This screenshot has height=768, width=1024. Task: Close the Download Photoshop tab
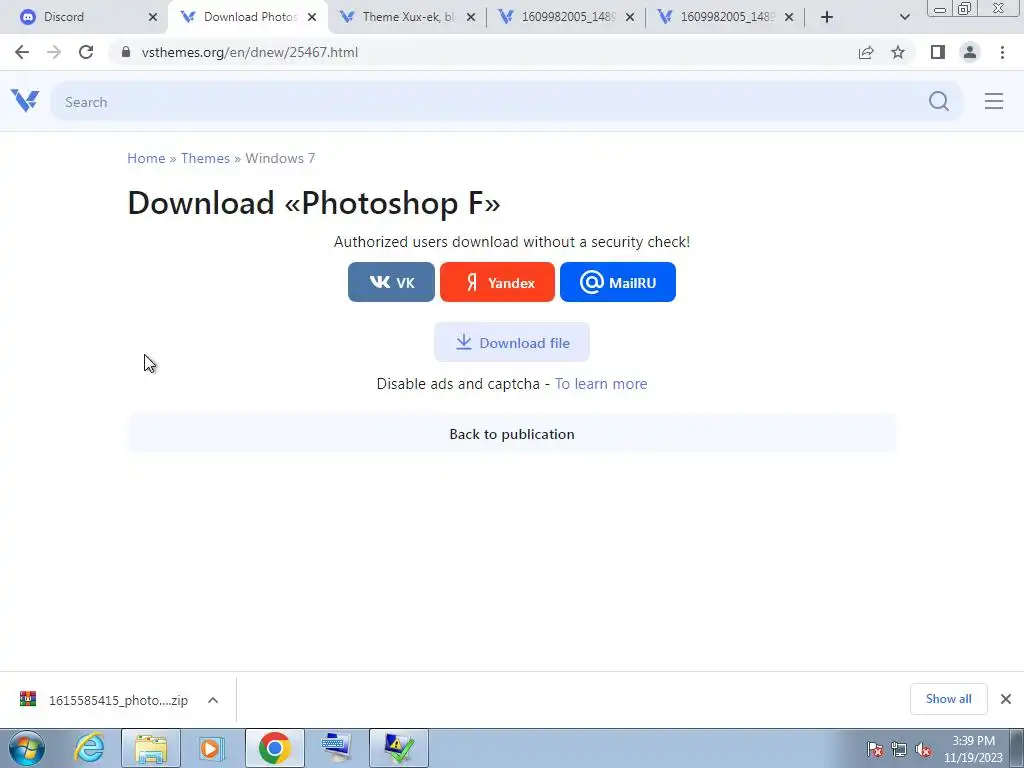click(312, 17)
